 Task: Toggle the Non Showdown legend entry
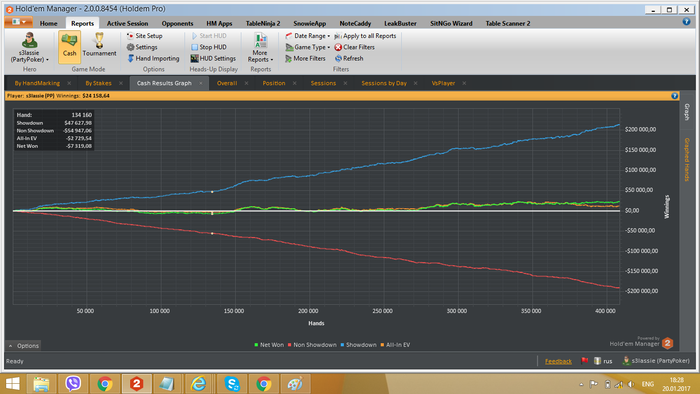click(x=312, y=345)
